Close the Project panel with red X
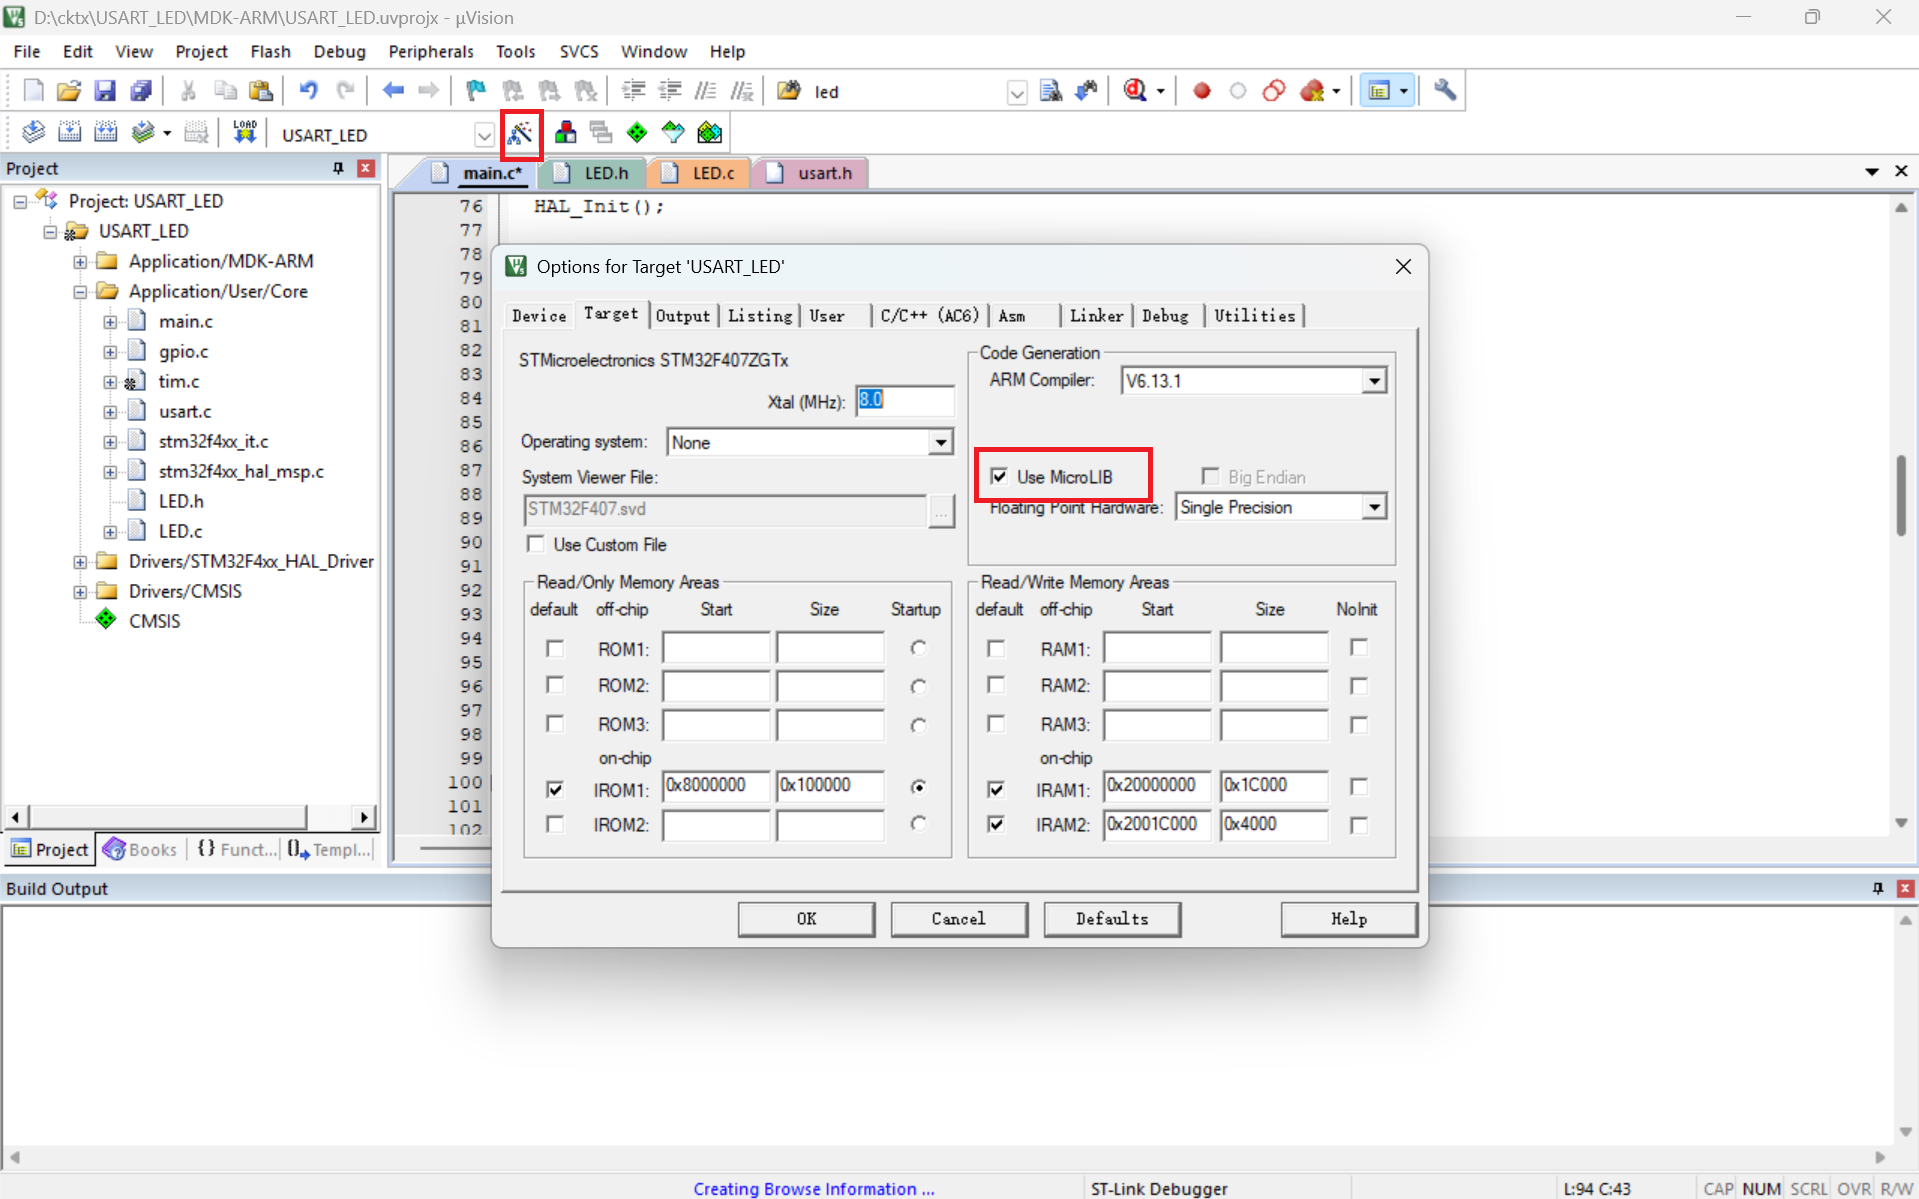1919x1199 pixels. click(366, 168)
